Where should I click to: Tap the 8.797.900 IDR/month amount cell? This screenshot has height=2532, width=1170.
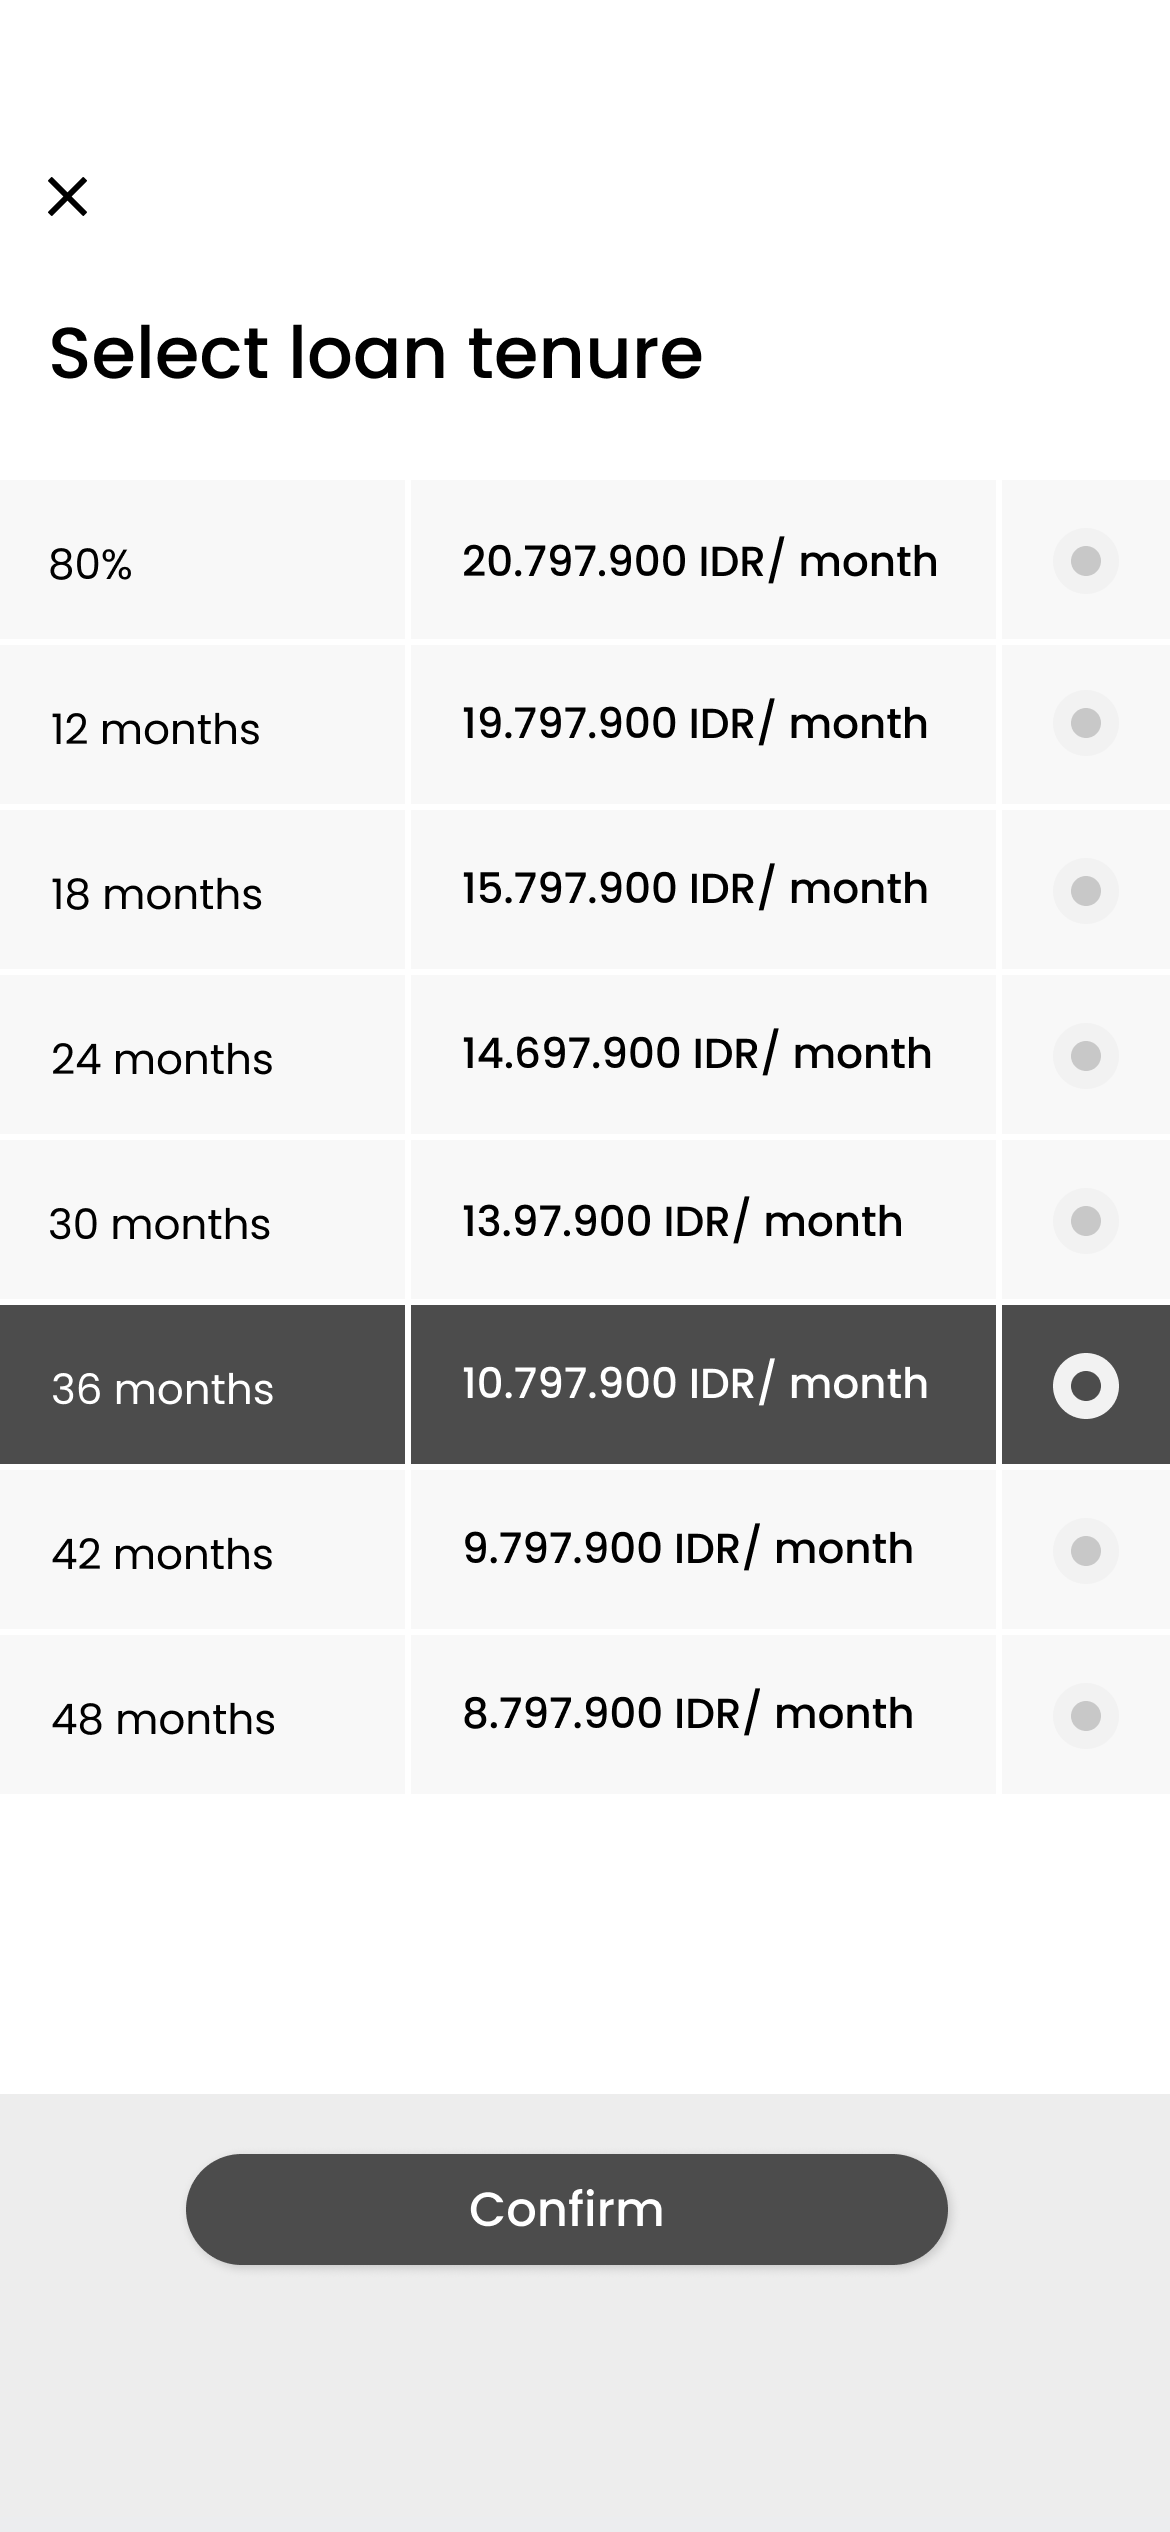tap(688, 1713)
